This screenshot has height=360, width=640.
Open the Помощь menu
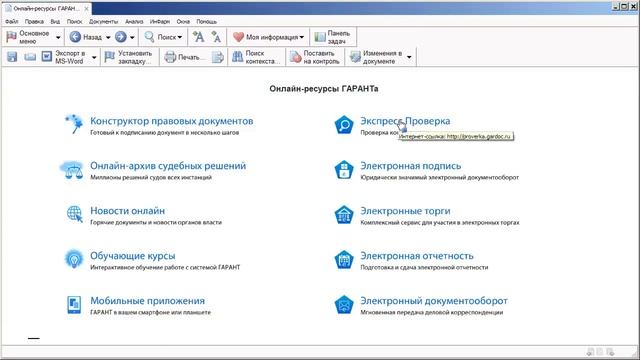pos(207,22)
